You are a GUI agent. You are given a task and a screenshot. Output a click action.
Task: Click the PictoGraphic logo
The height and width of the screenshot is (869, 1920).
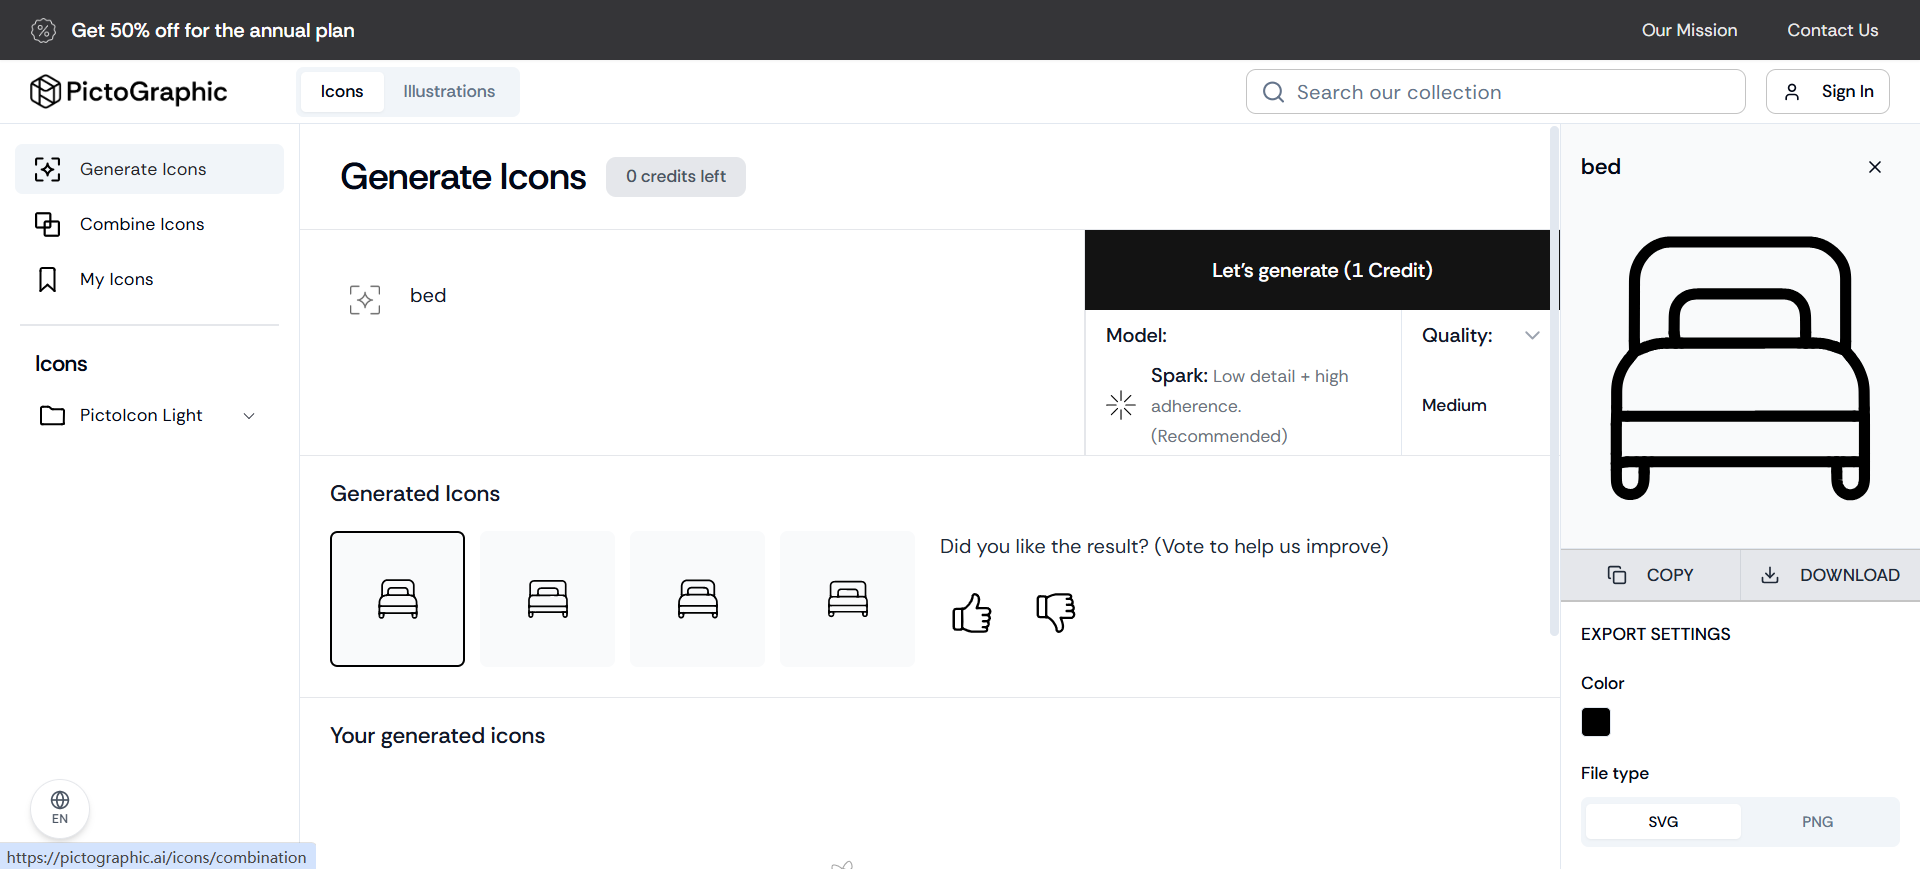pyautogui.click(x=129, y=91)
